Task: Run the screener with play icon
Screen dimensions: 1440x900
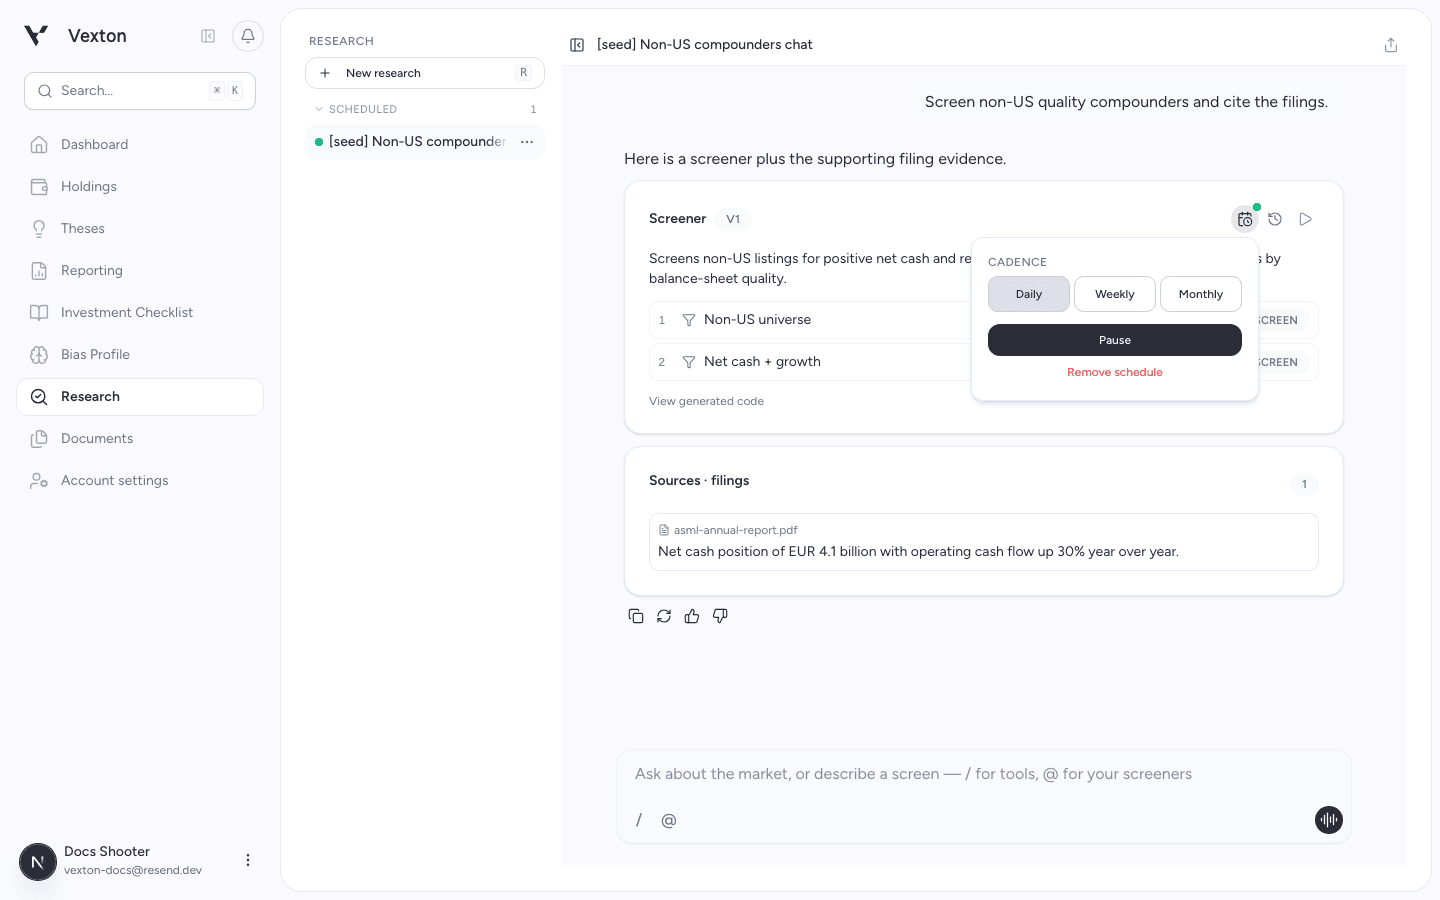Action: pos(1305,219)
